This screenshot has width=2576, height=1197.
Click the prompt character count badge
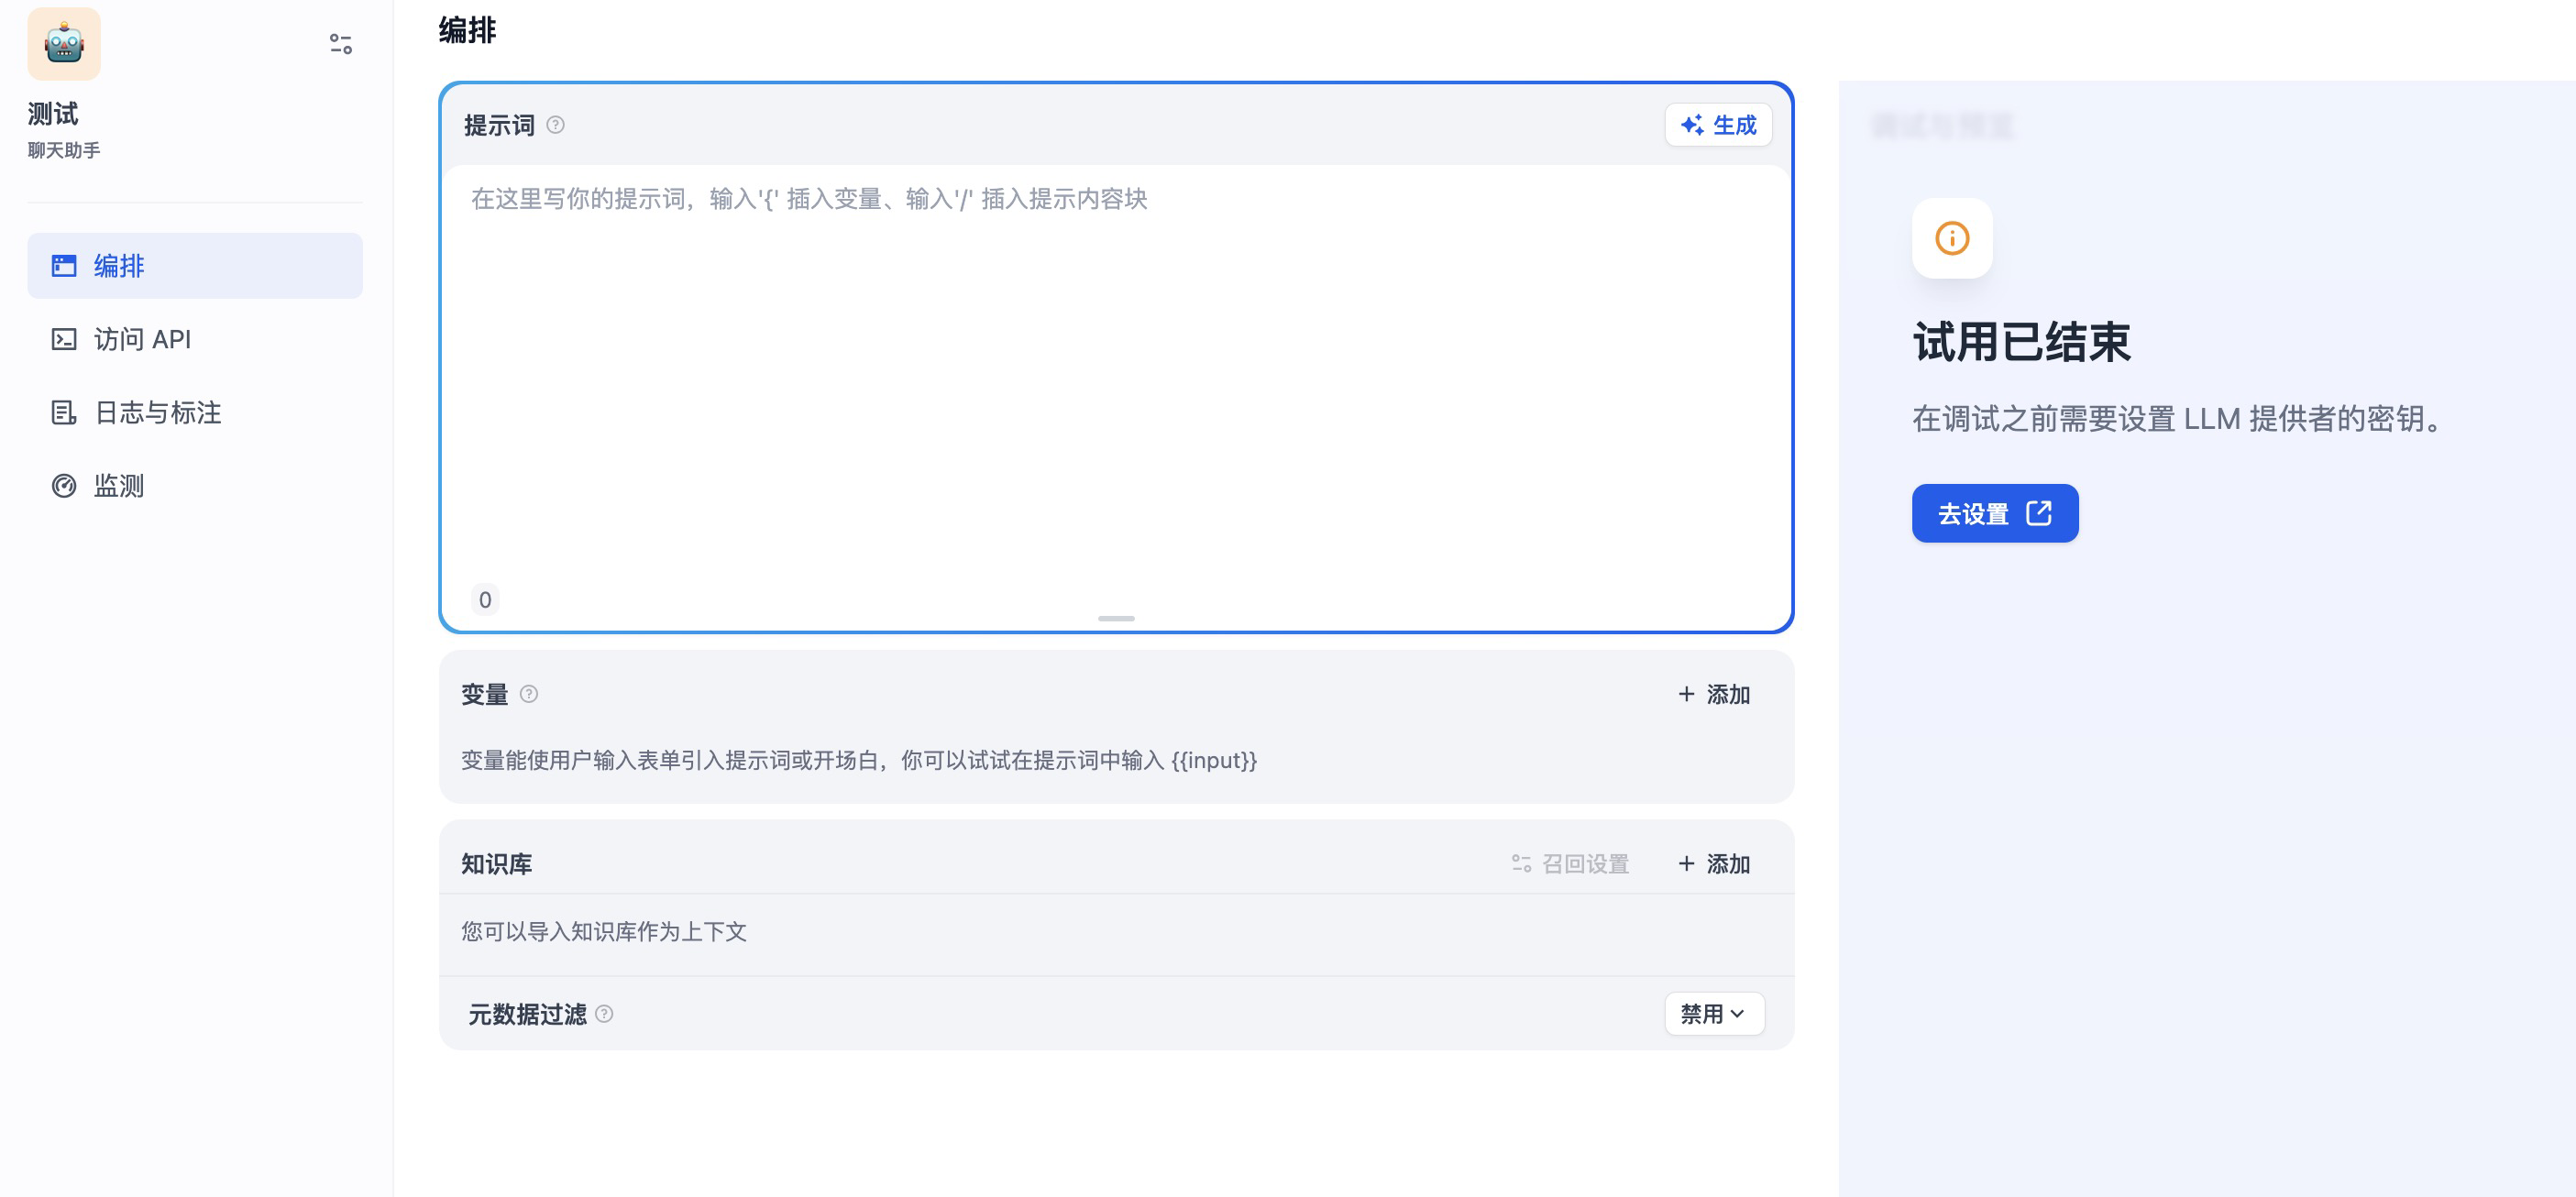point(485,600)
